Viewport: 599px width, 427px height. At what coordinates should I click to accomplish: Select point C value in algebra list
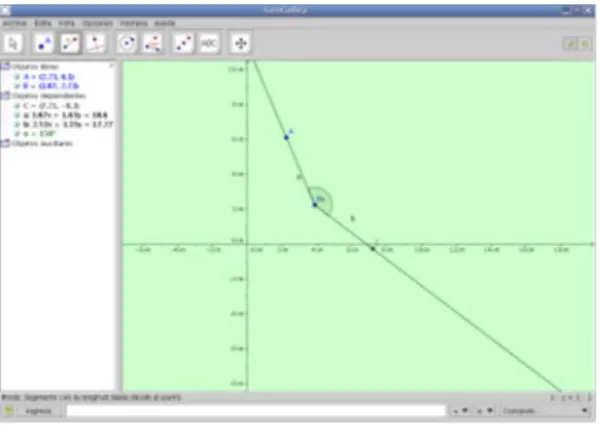click(51, 106)
